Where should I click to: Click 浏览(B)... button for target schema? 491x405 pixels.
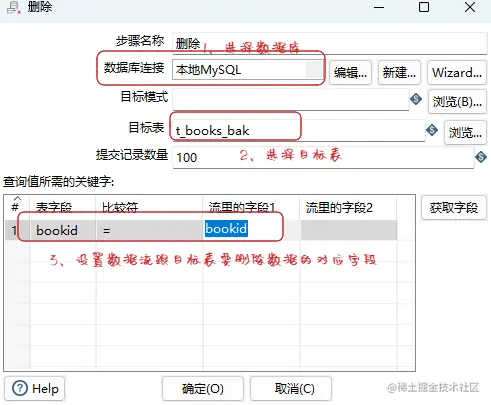point(457,102)
